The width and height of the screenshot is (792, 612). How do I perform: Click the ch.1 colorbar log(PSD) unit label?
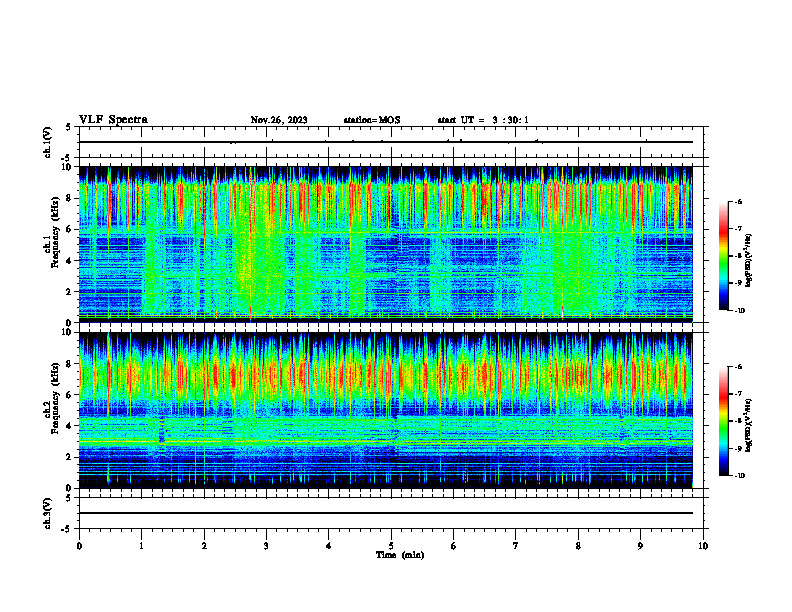(749, 260)
